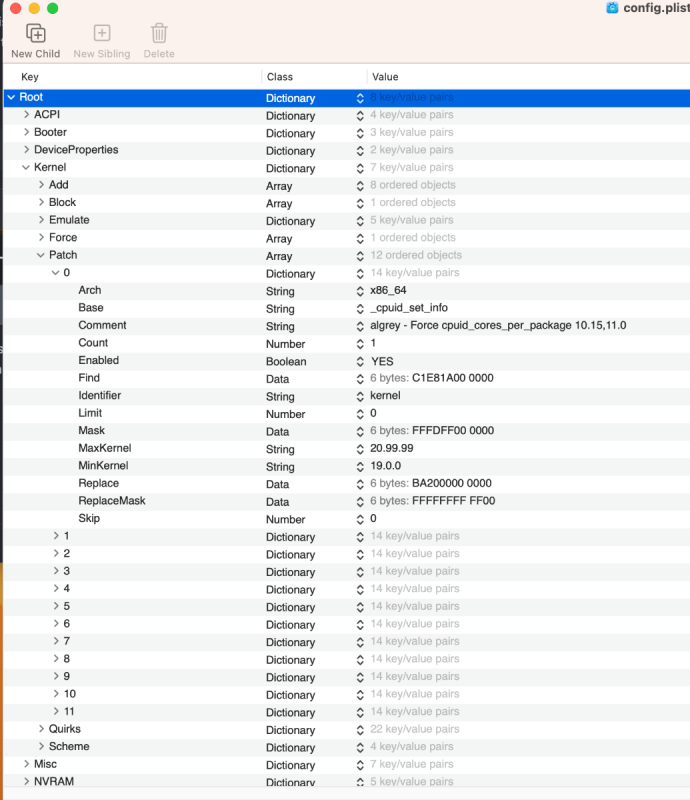The width and height of the screenshot is (690, 800).
Task: Select the 22 key/value pairs Quirks value
Action: point(414,729)
